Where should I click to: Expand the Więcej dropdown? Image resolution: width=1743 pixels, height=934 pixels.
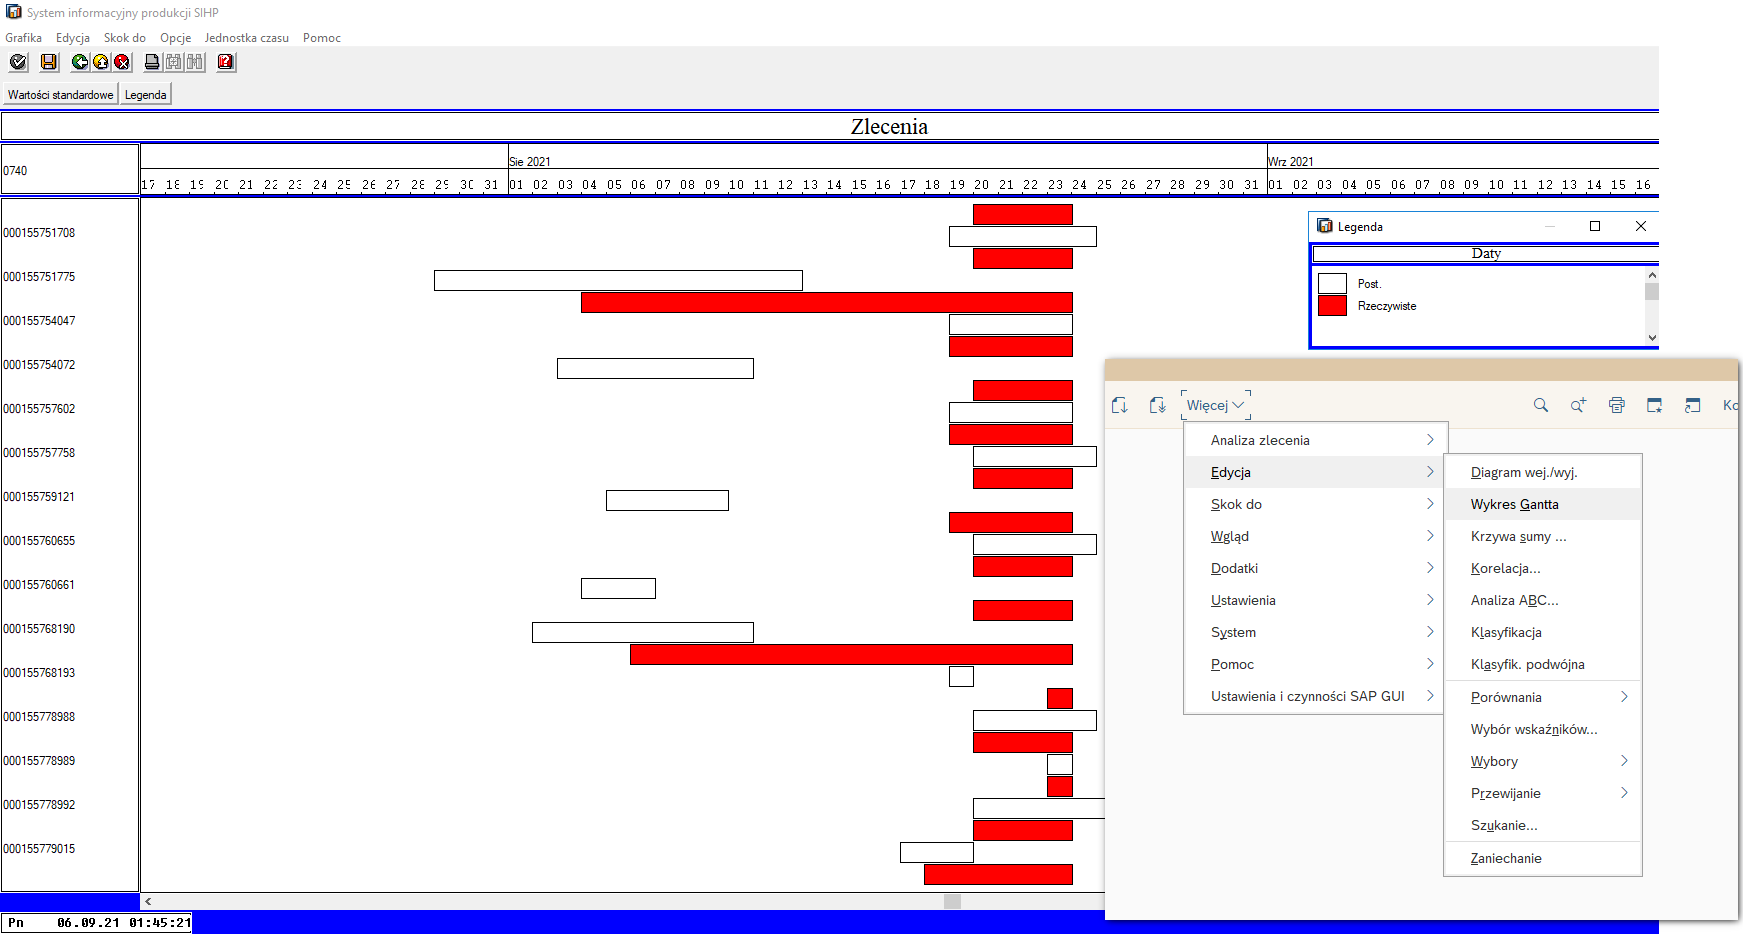[x=1215, y=405]
